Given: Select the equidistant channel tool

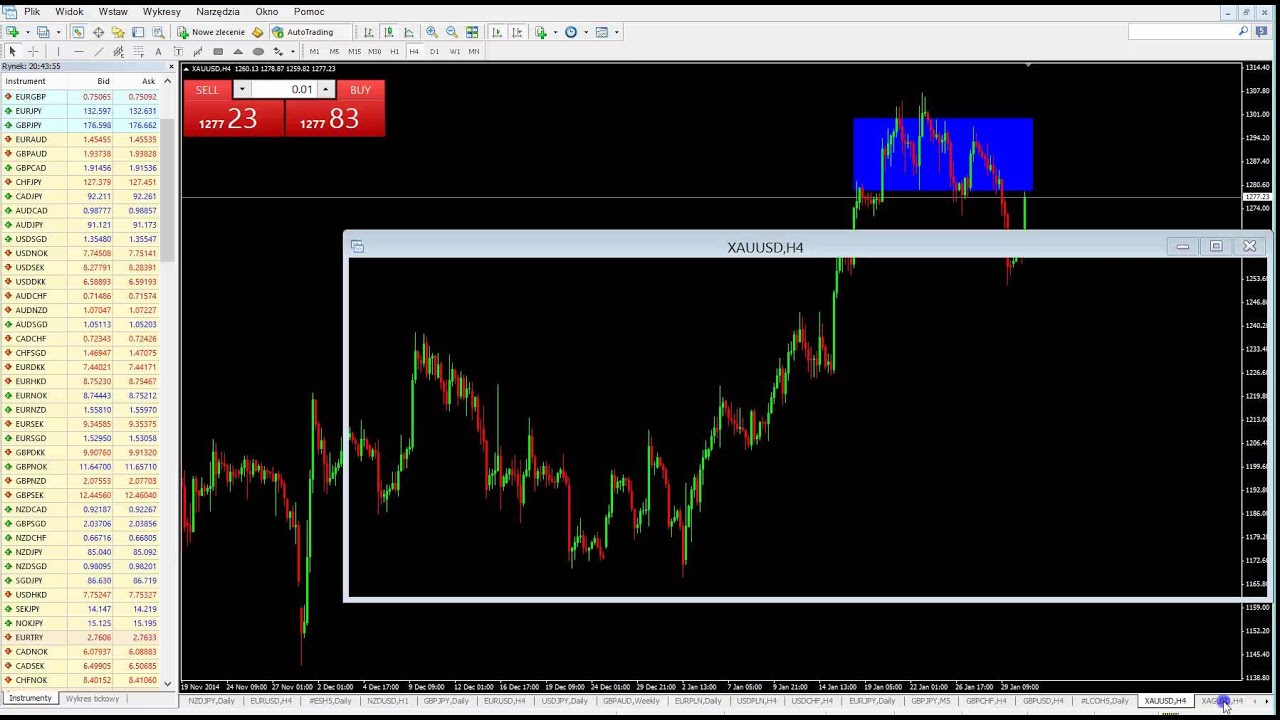Looking at the screenshot, I should [x=118, y=51].
